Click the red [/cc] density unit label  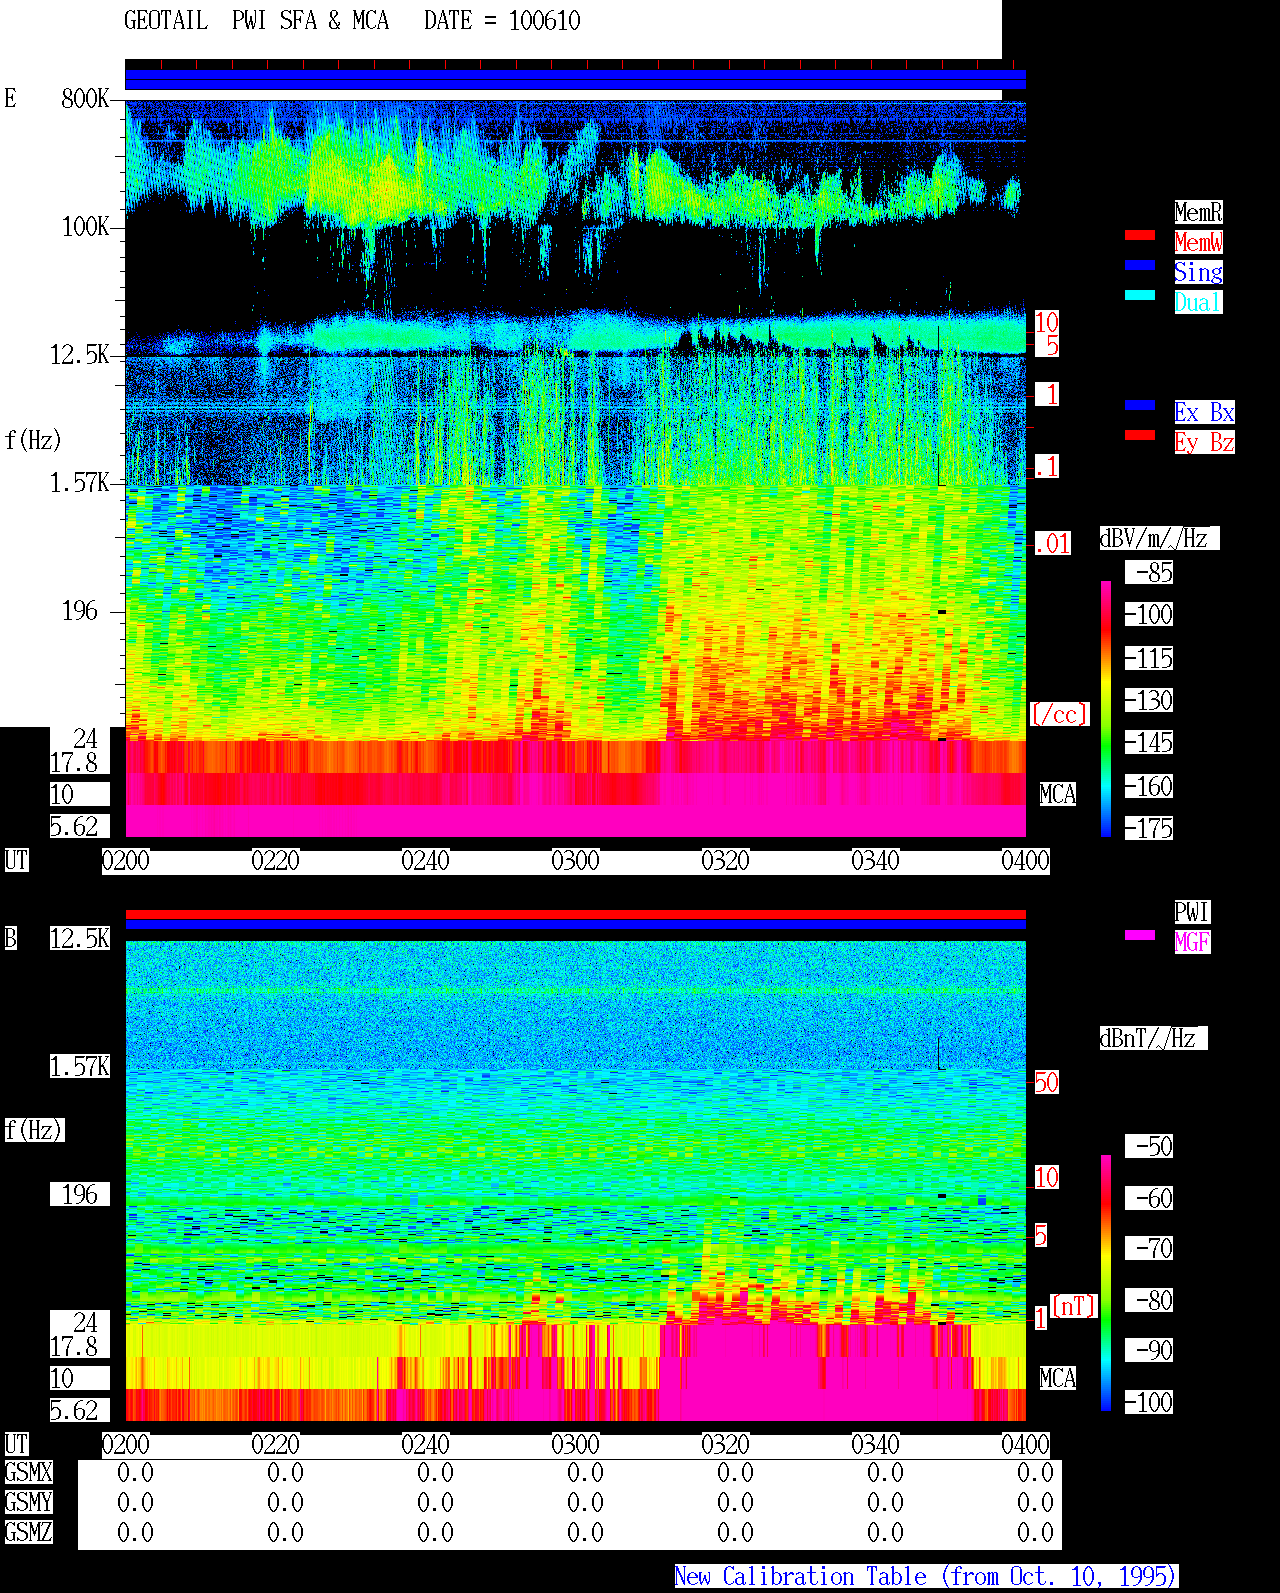1059,714
